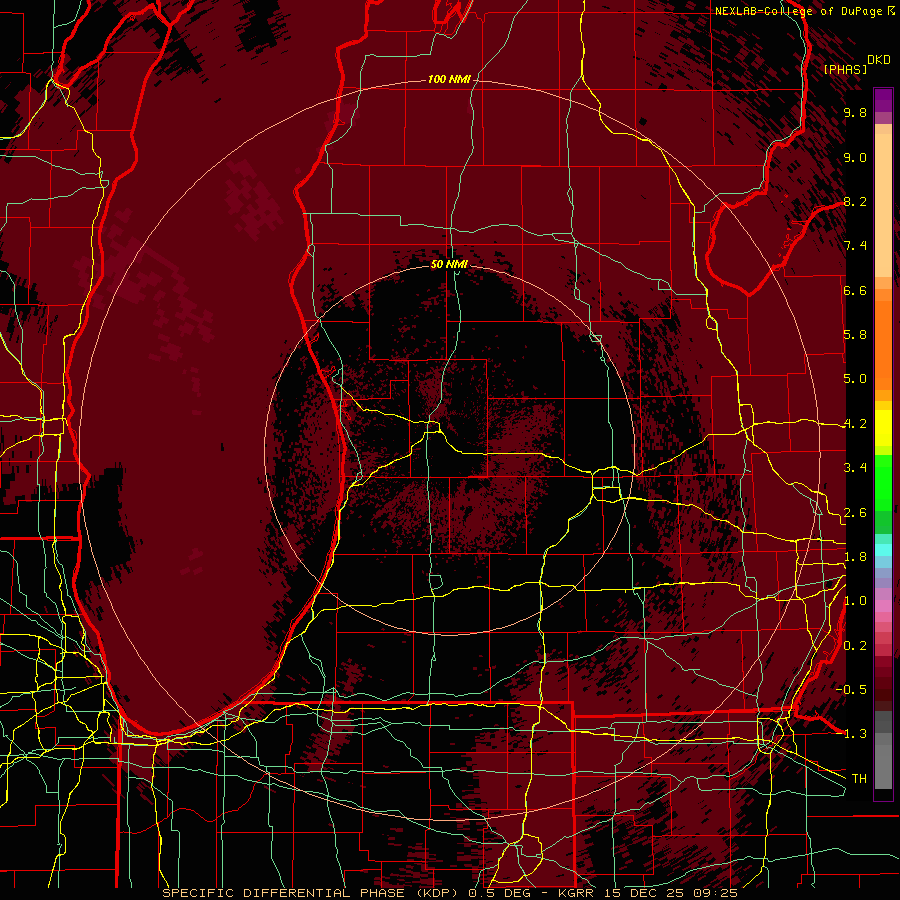
Task: Click the 9.0 value on the color scale
Action: [855, 157]
